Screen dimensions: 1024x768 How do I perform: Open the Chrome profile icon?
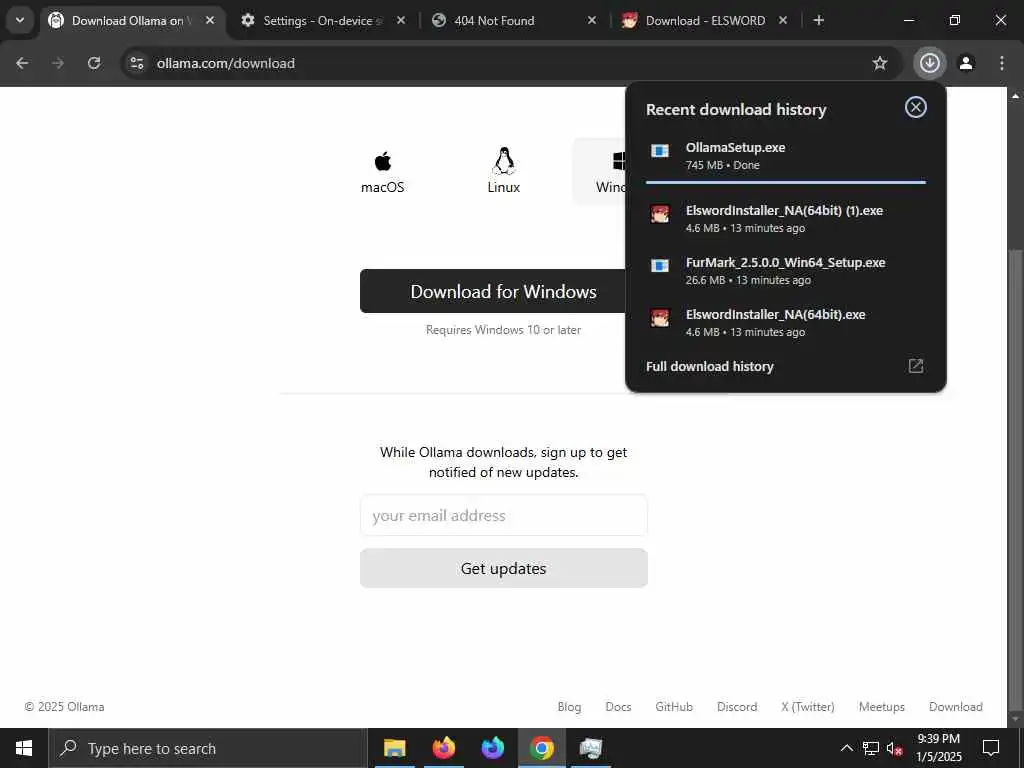(966, 63)
